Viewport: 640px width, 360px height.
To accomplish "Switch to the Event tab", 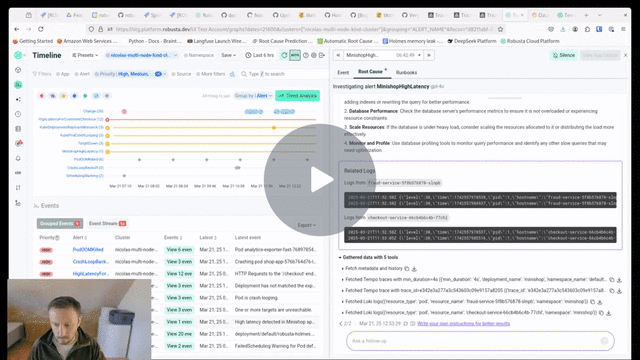I will pos(343,73).
